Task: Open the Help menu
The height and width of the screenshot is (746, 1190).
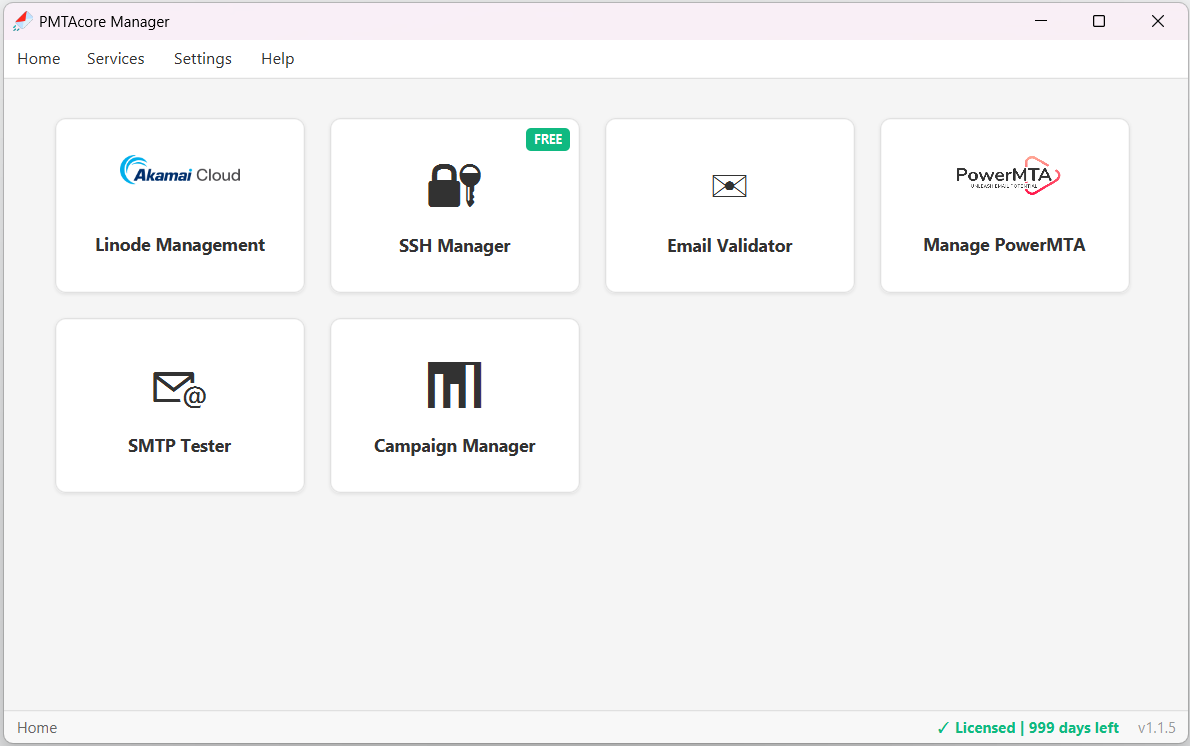Action: click(277, 58)
